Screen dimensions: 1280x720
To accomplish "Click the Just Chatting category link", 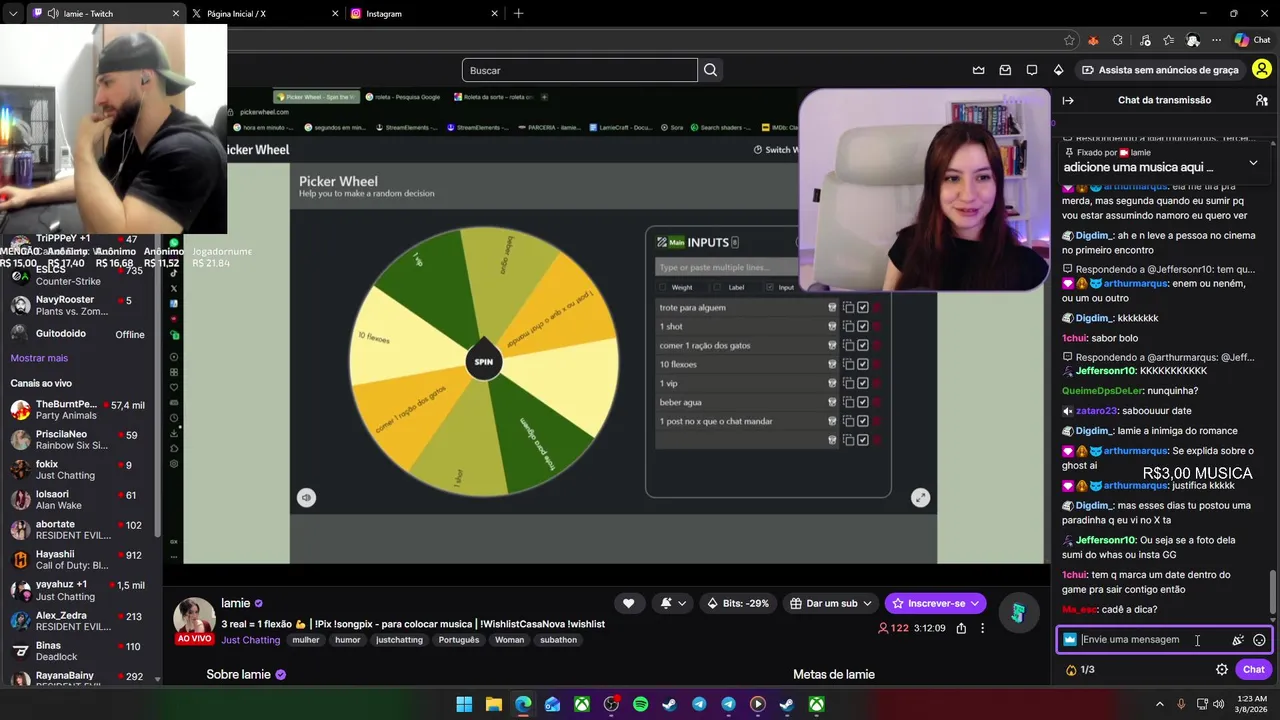I will [x=250, y=640].
